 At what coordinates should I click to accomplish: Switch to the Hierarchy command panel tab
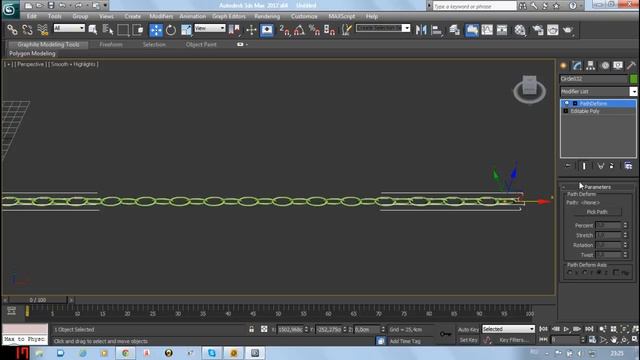(590, 65)
